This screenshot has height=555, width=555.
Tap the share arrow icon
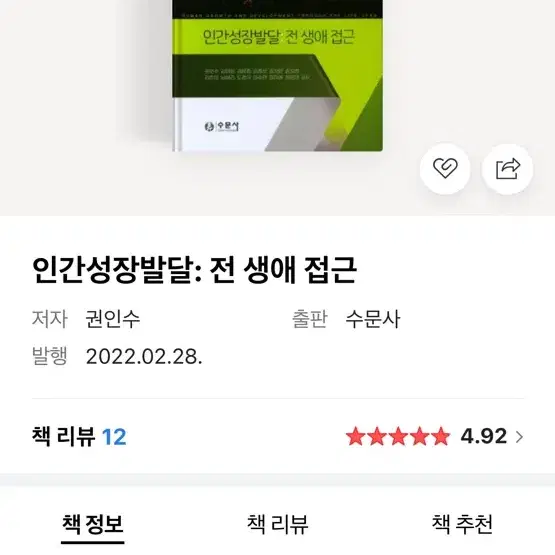coord(508,169)
